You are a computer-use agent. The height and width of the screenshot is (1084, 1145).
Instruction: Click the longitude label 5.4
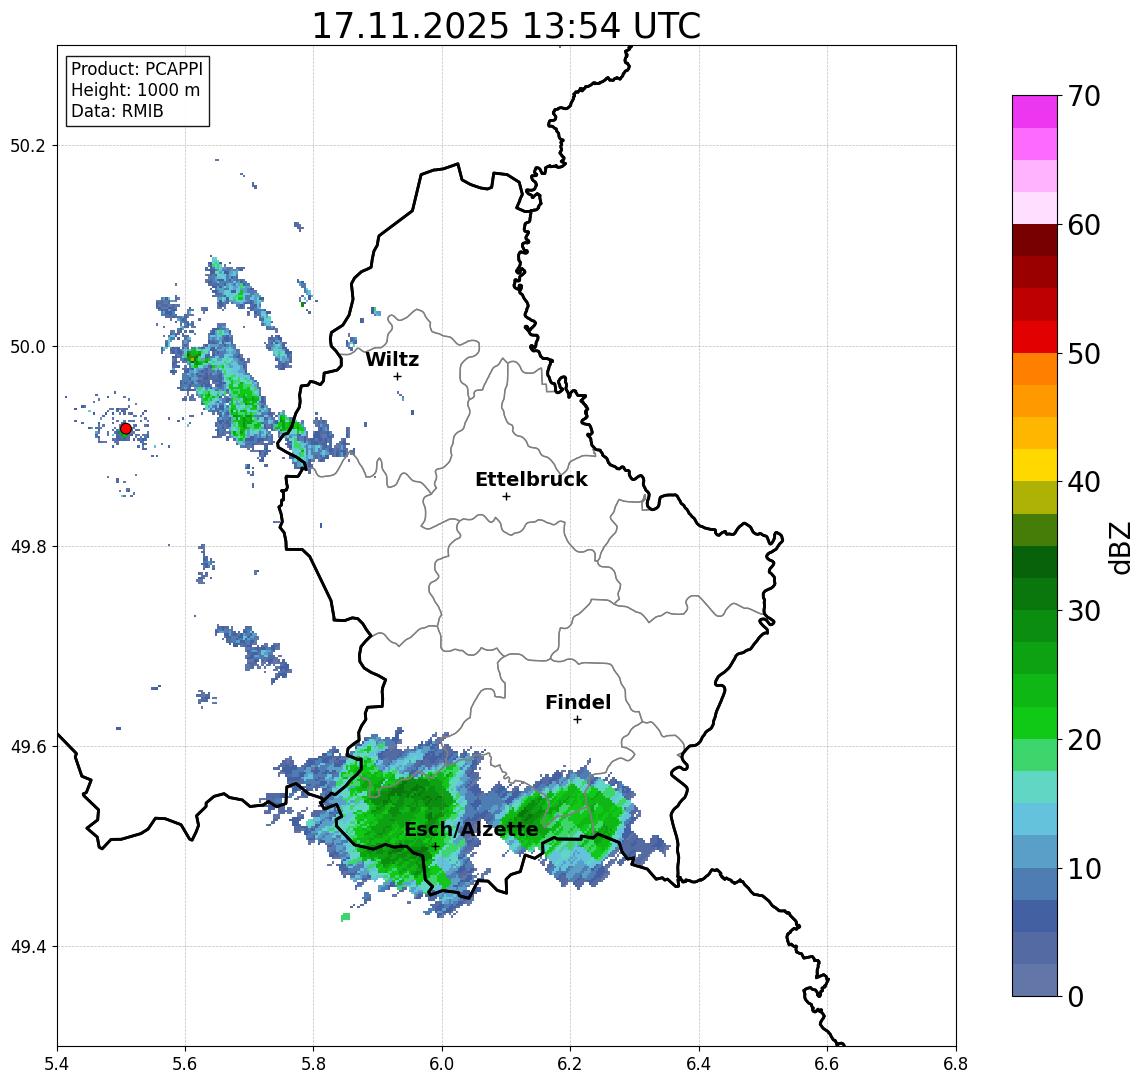pyautogui.click(x=57, y=1064)
